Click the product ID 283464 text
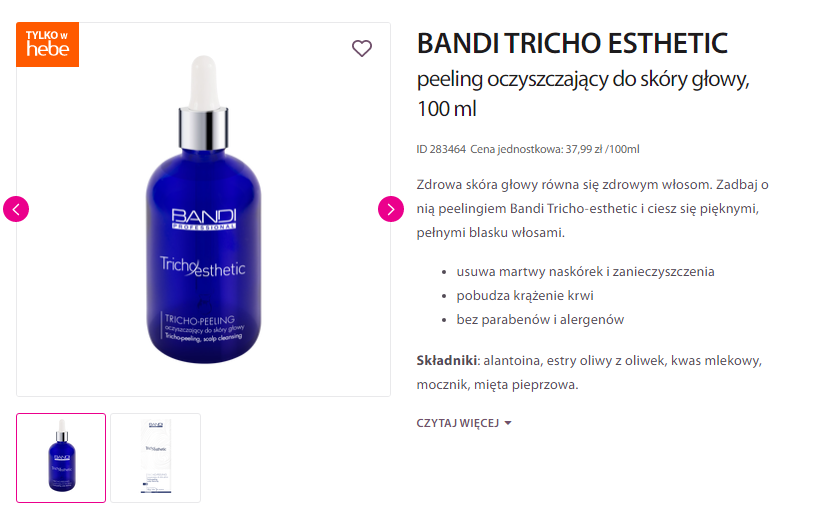The image size is (832, 521). click(x=441, y=149)
